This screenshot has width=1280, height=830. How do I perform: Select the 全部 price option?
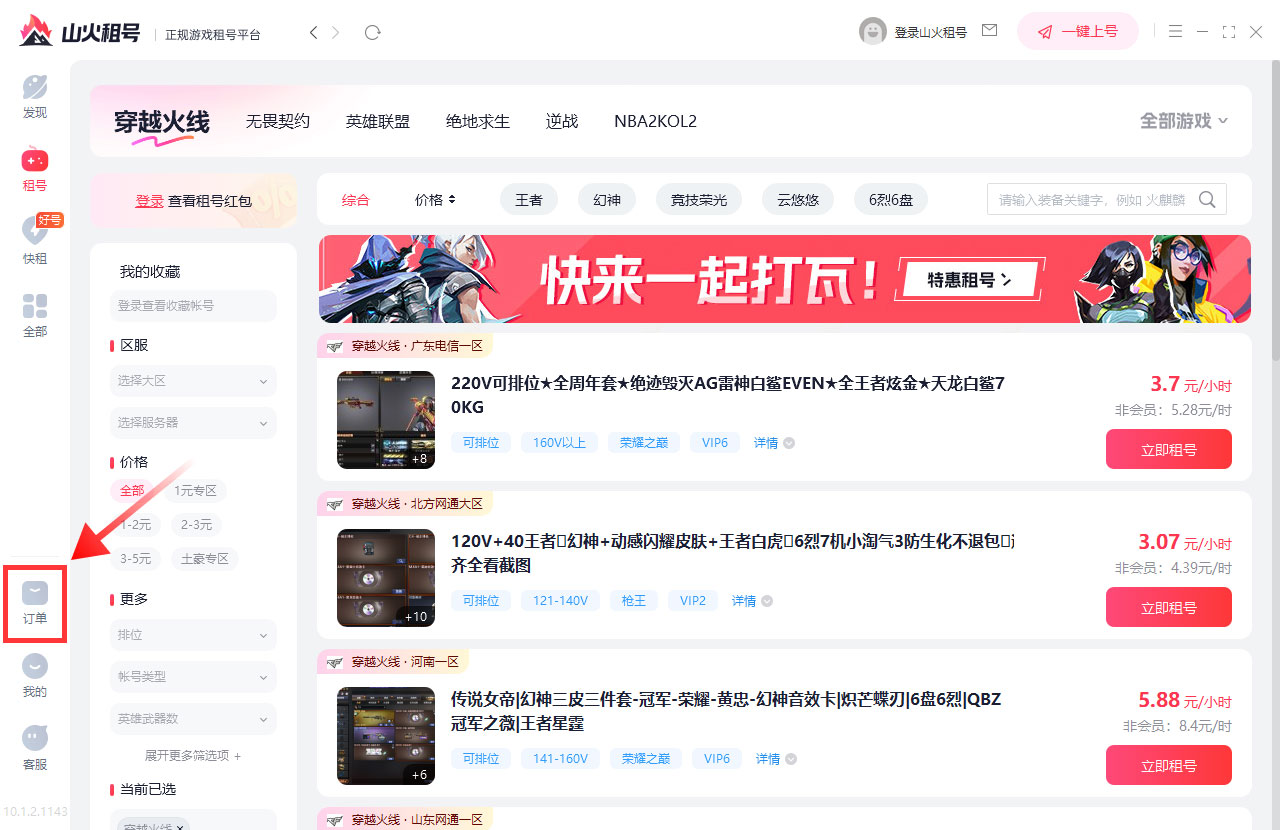pos(132,491)
